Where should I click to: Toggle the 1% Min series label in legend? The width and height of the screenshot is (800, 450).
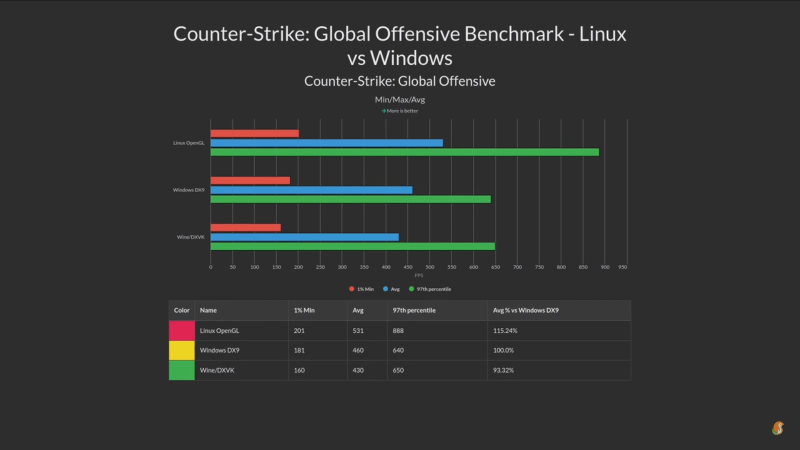[365, 288]
